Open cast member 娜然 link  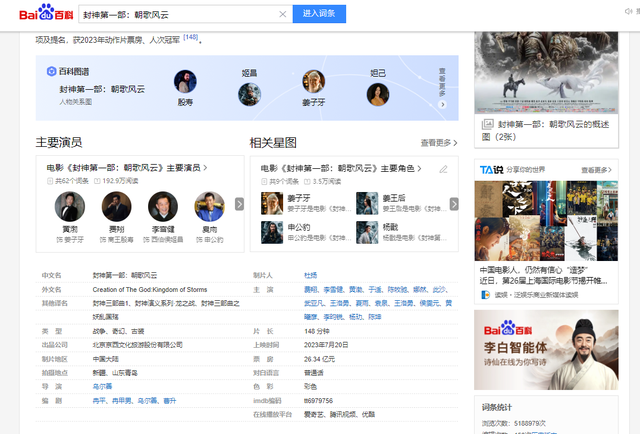(x=420, y=289)
